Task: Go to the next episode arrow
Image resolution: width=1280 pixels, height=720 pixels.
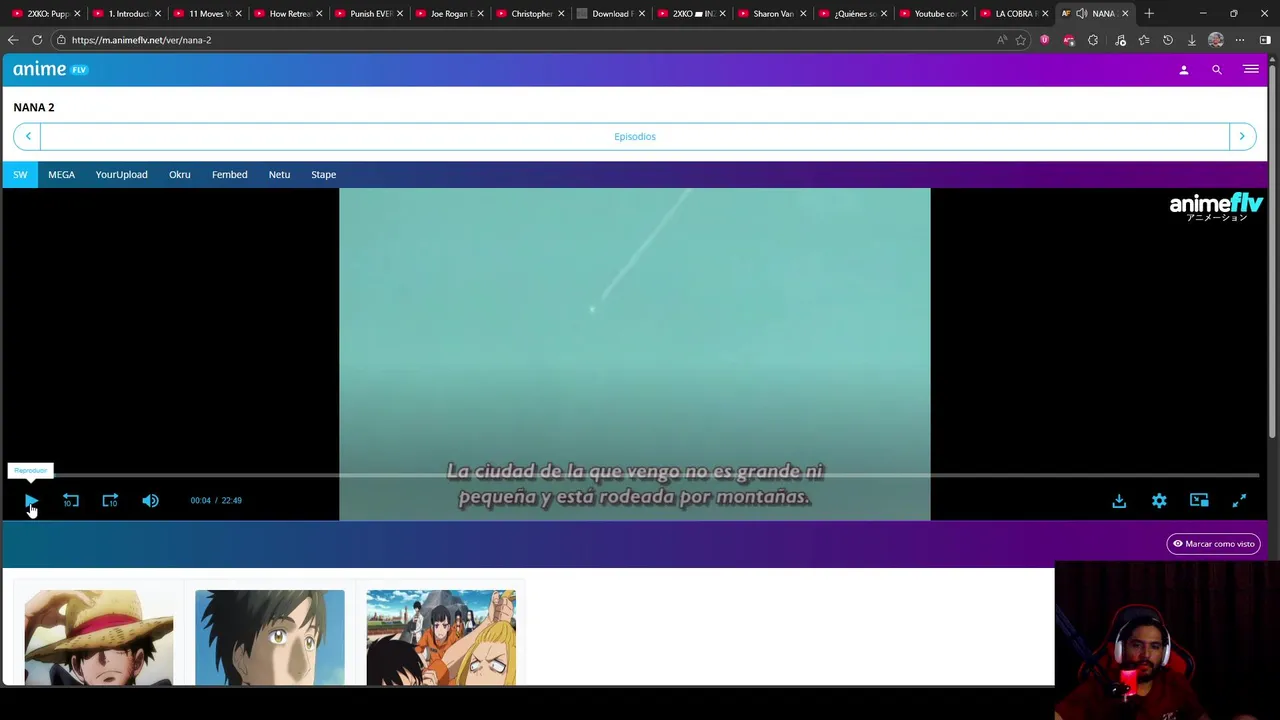Action: pyautogui.click(x=1242, y=136)
